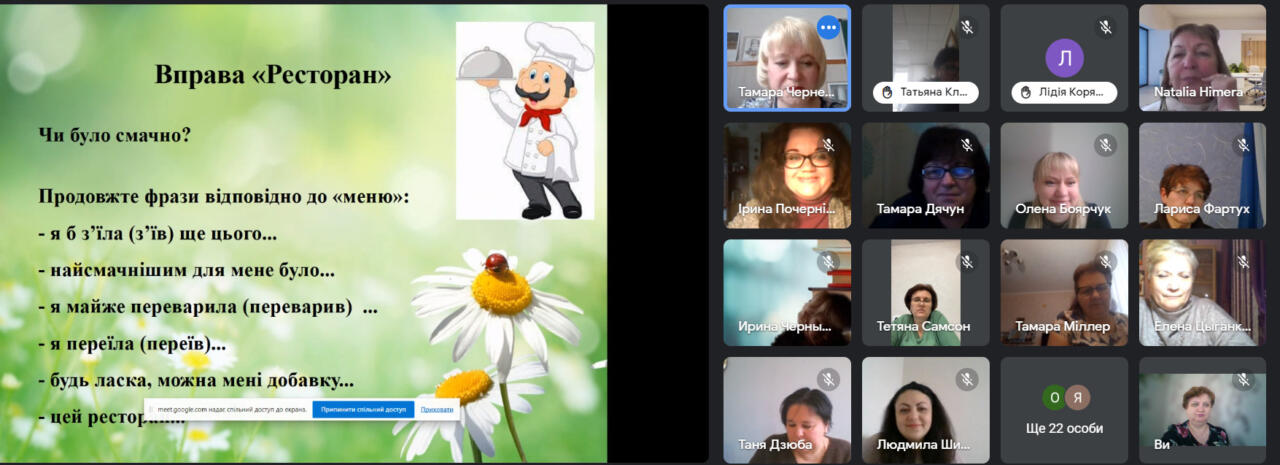The image size is (1280, 465).
Task: Open more options on Тамара Черне tile
Action: click(828, 27)
